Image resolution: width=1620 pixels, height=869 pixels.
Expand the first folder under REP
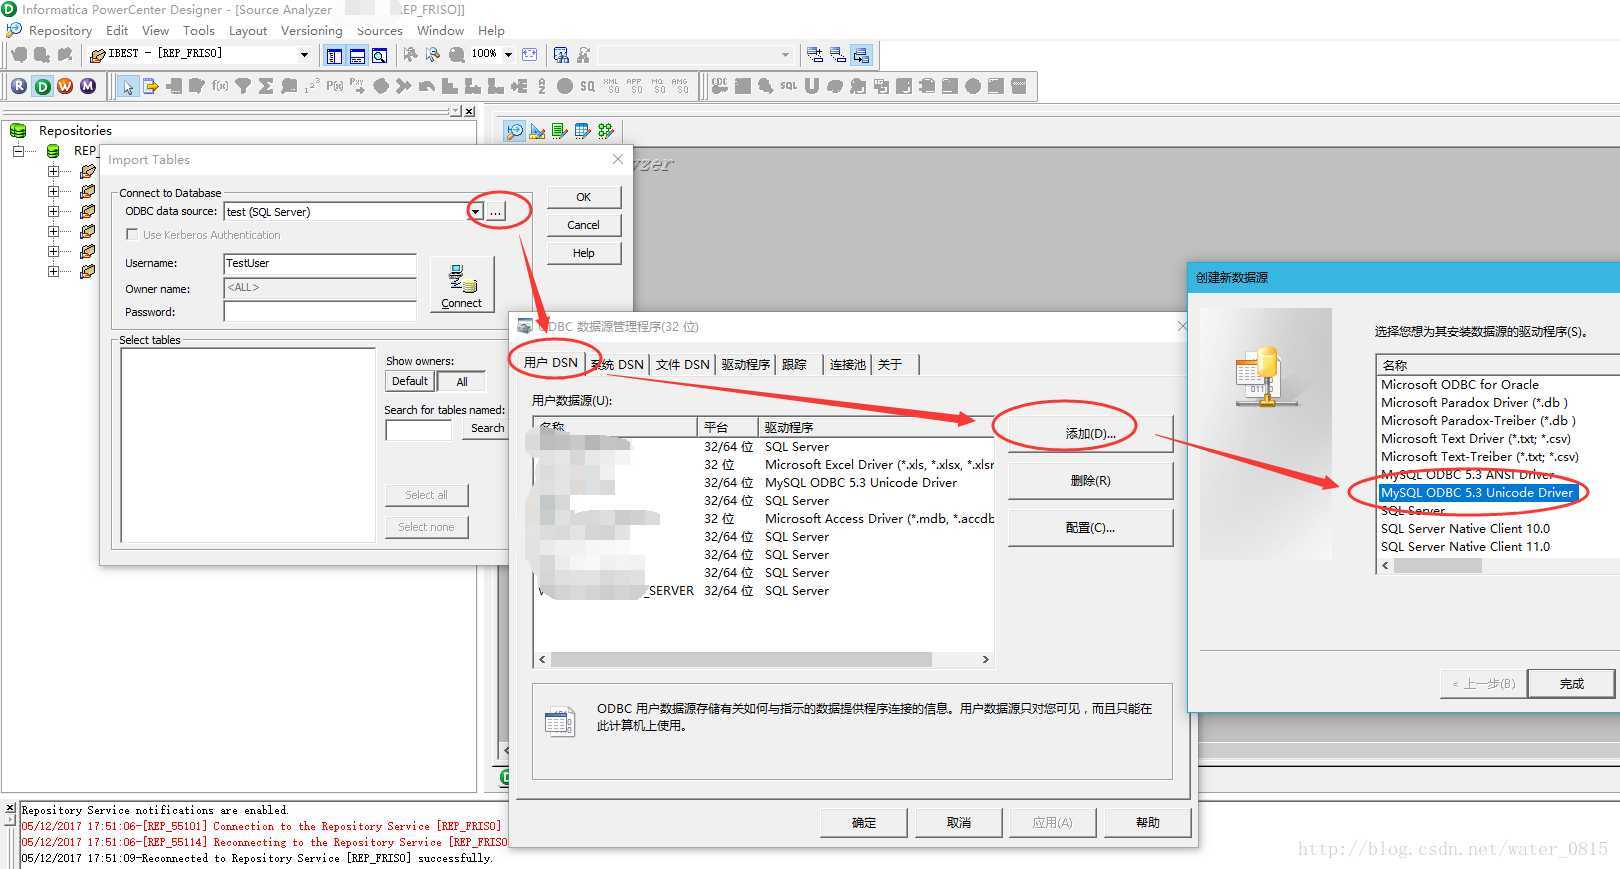[53, 171]
